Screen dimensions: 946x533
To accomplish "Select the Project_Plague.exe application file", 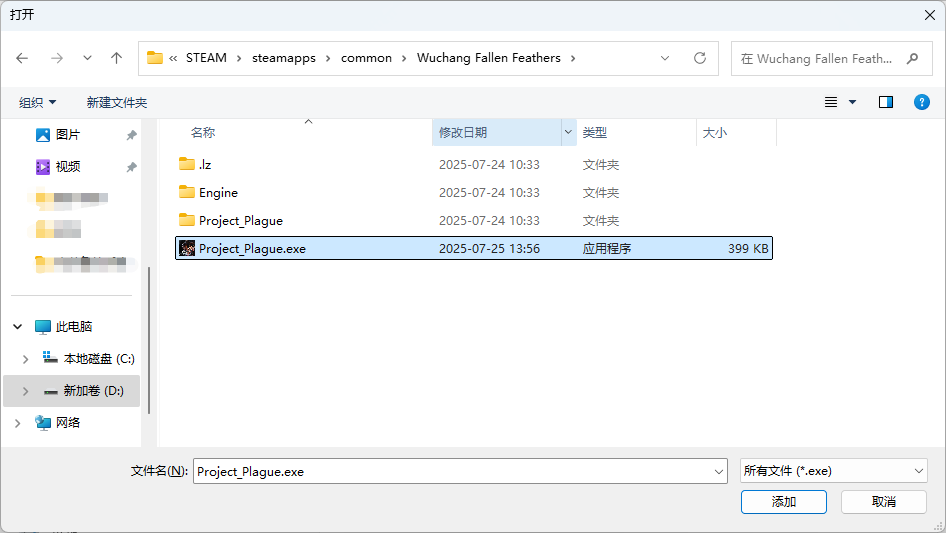I will coord(252,248).
